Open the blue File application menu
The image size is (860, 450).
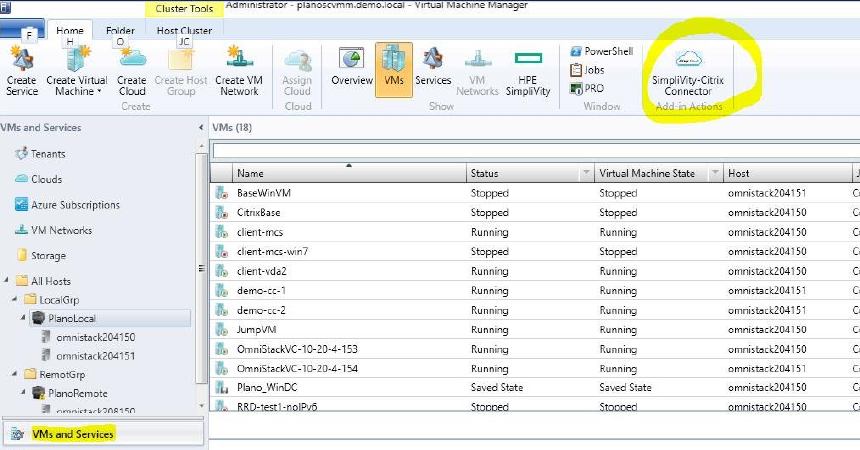click(22, 29)
